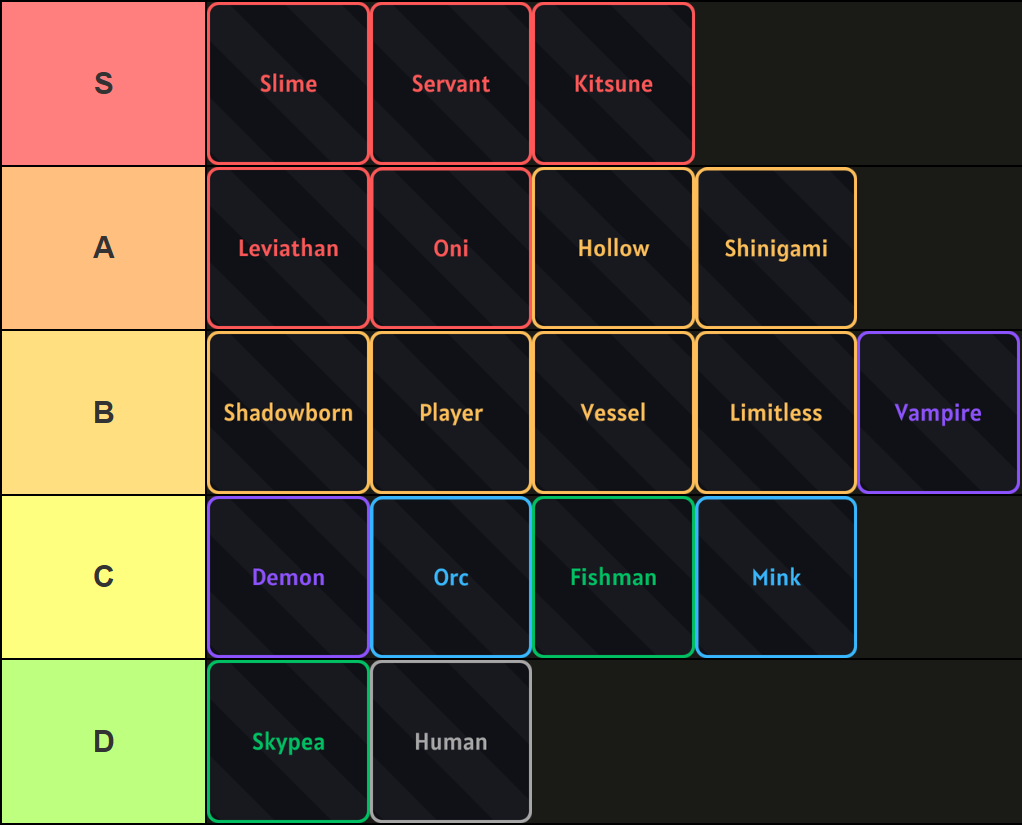Choose the Kitsune card
The image size is (1022, 825).
(613, 84)
